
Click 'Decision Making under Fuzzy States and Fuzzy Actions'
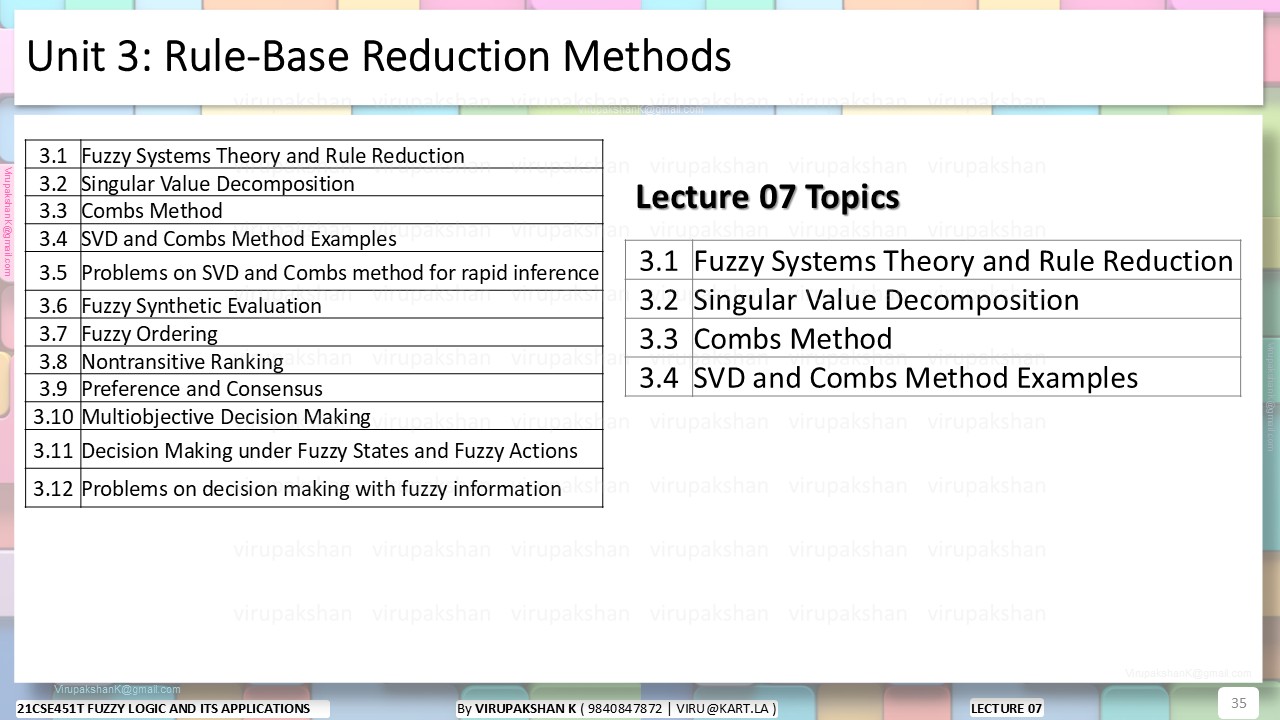pos(329,451)
